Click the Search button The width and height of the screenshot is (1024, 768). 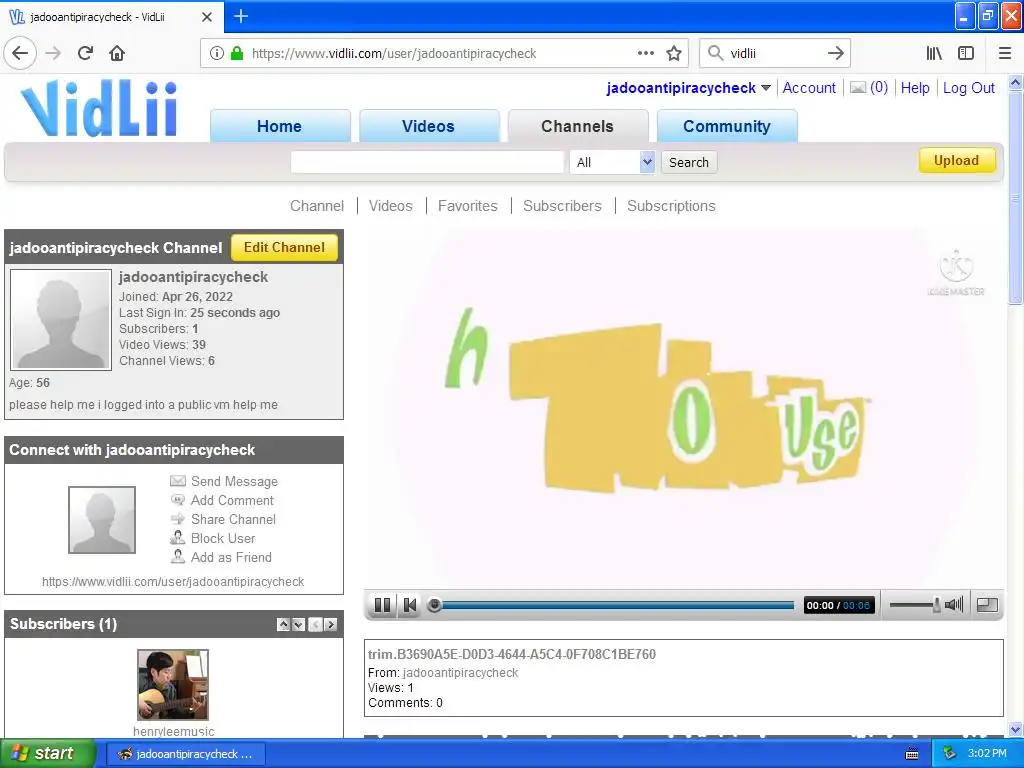[x=689, y=162]
